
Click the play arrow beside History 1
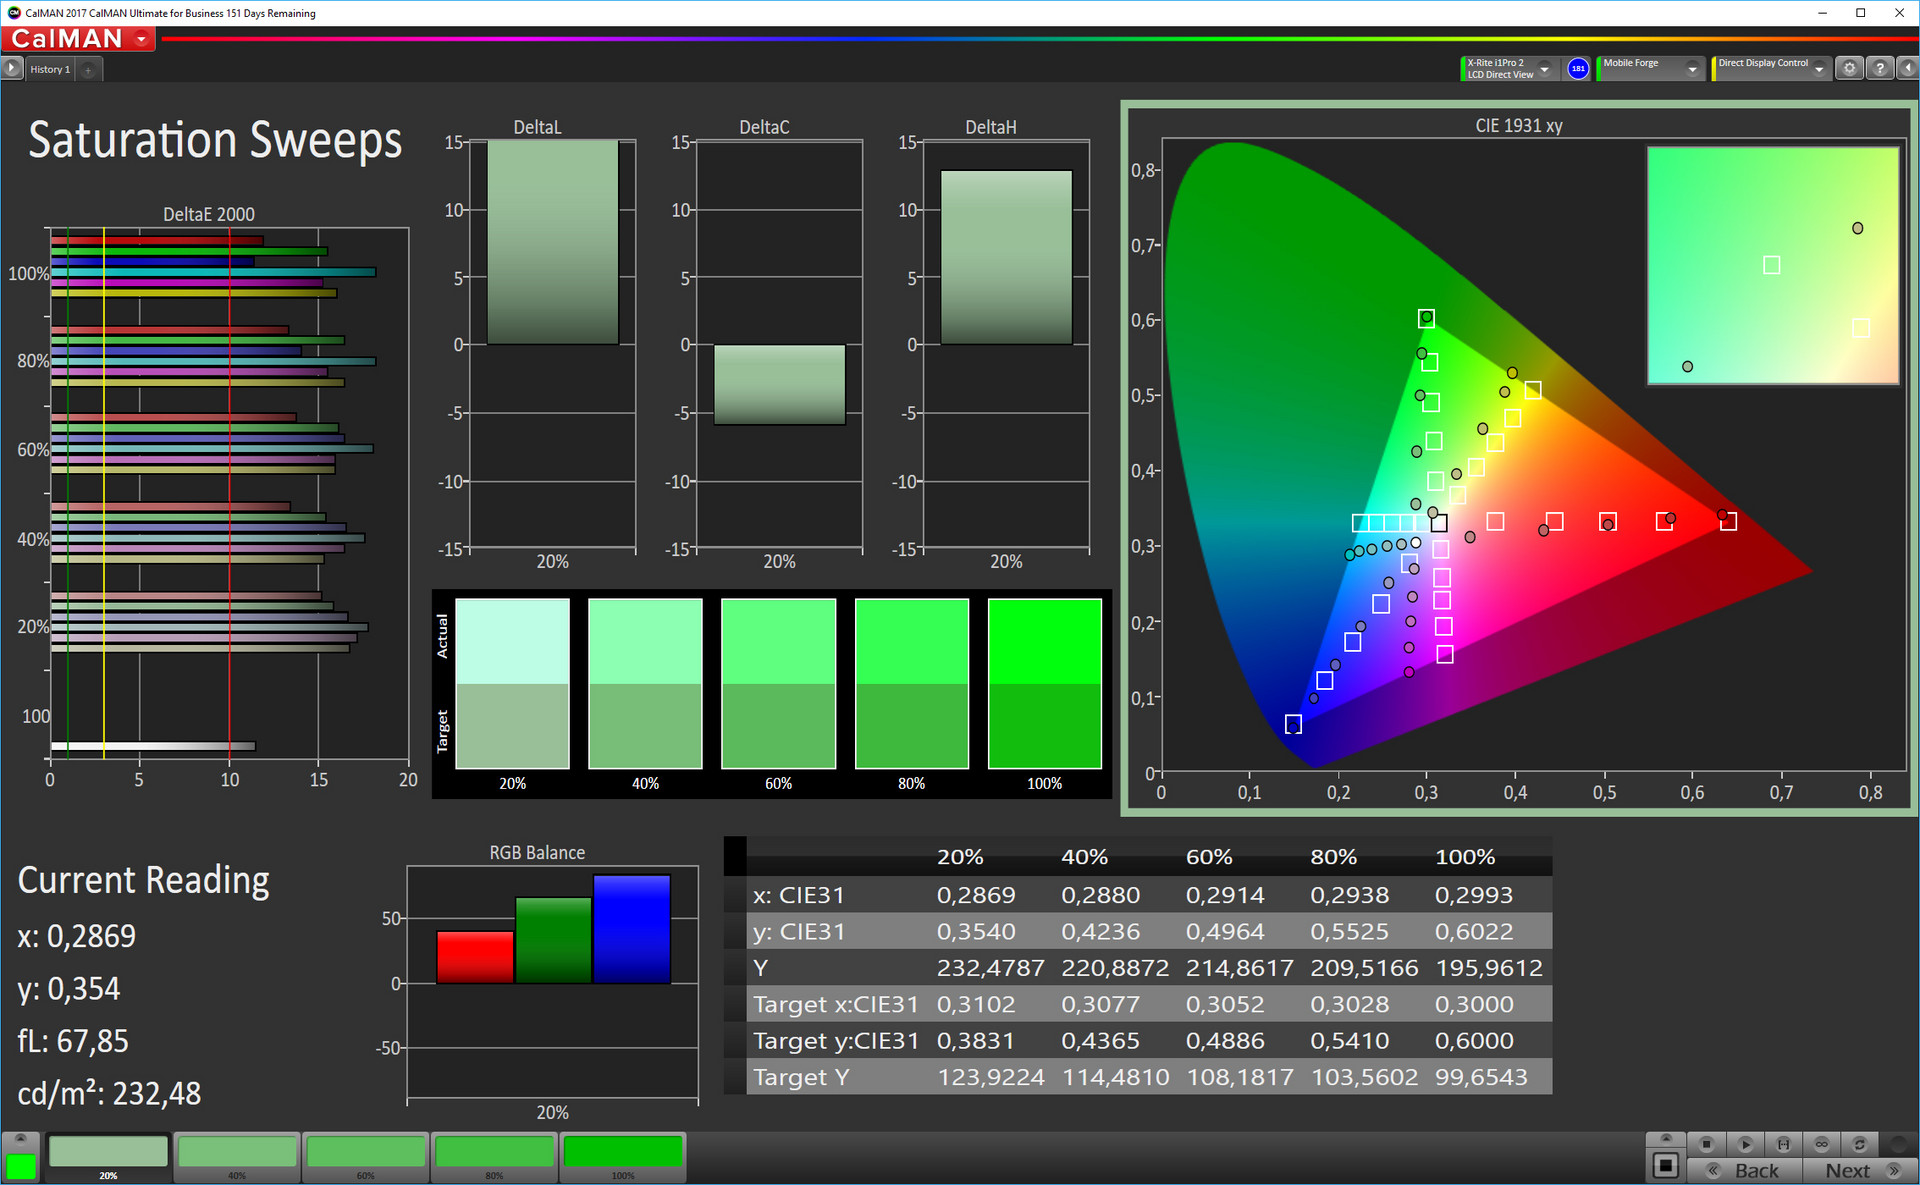click(12, 68)
